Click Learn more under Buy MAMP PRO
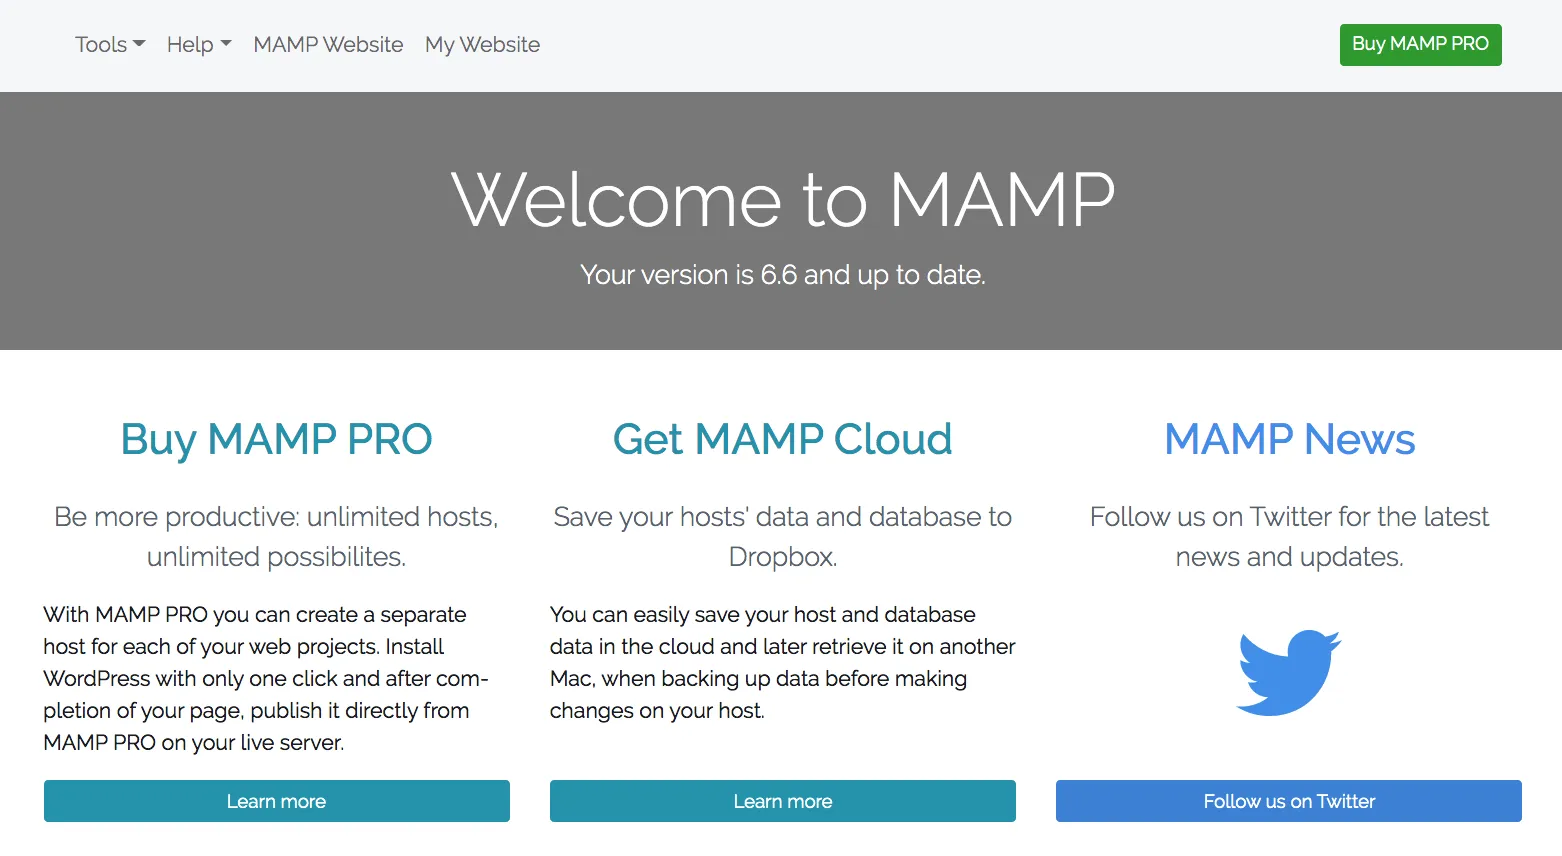This screenshot has height=856, width=1562. (x=277, y=801)
